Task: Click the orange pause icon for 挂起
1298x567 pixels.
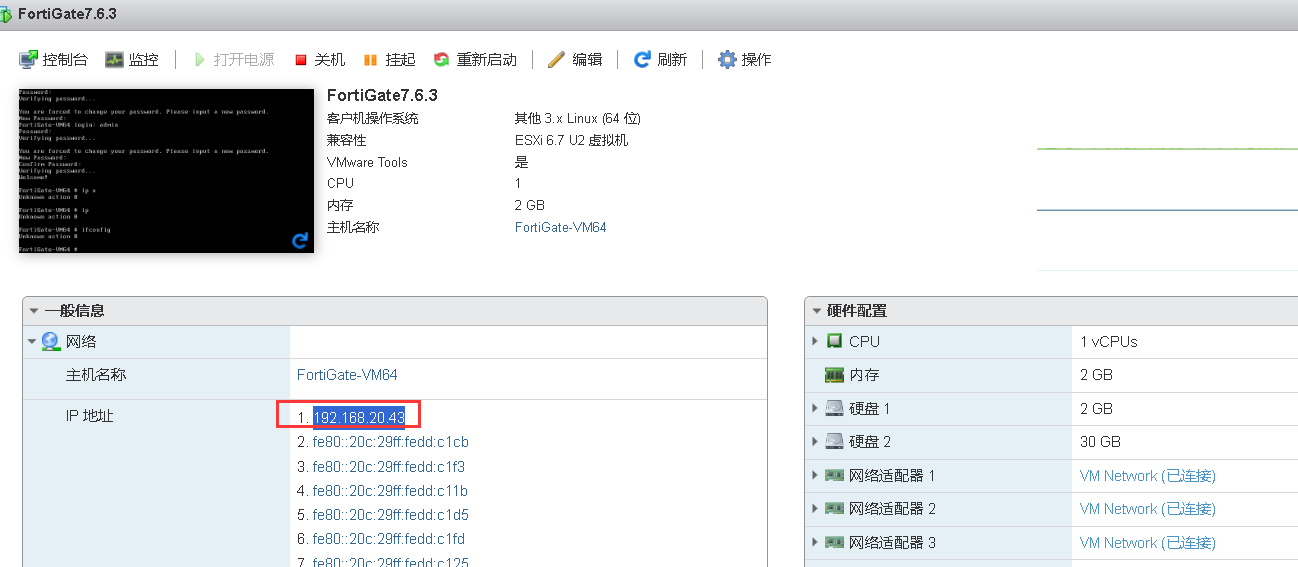Action: coord(370,60)
